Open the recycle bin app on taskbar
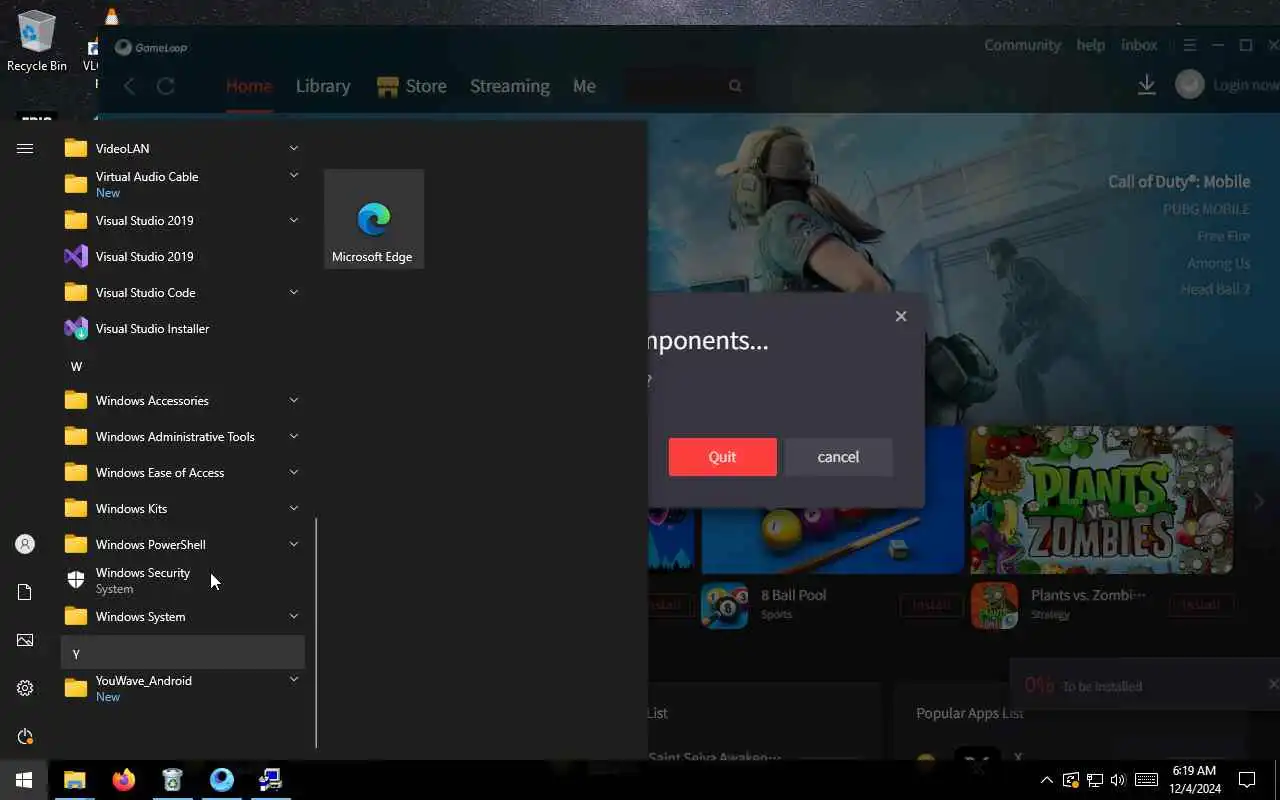This screenshot has width=1280, height=800. pos(173,780)
